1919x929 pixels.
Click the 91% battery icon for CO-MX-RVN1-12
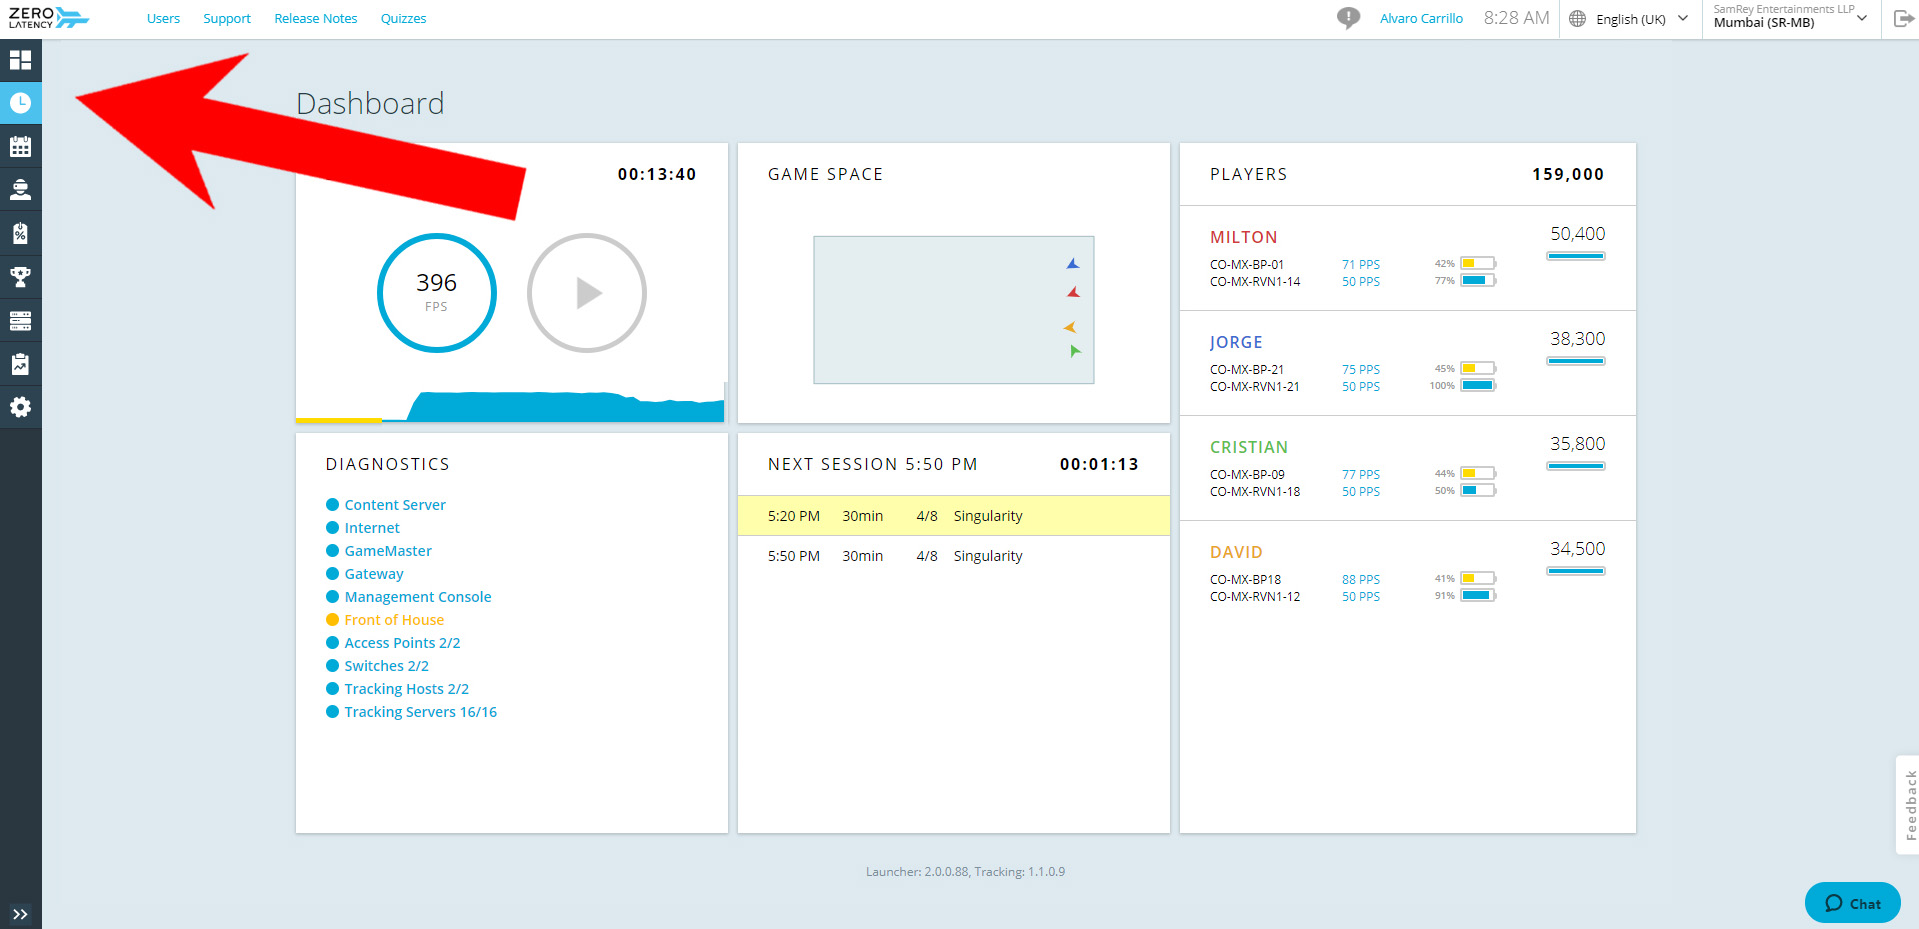click(x=1478, y=596)
